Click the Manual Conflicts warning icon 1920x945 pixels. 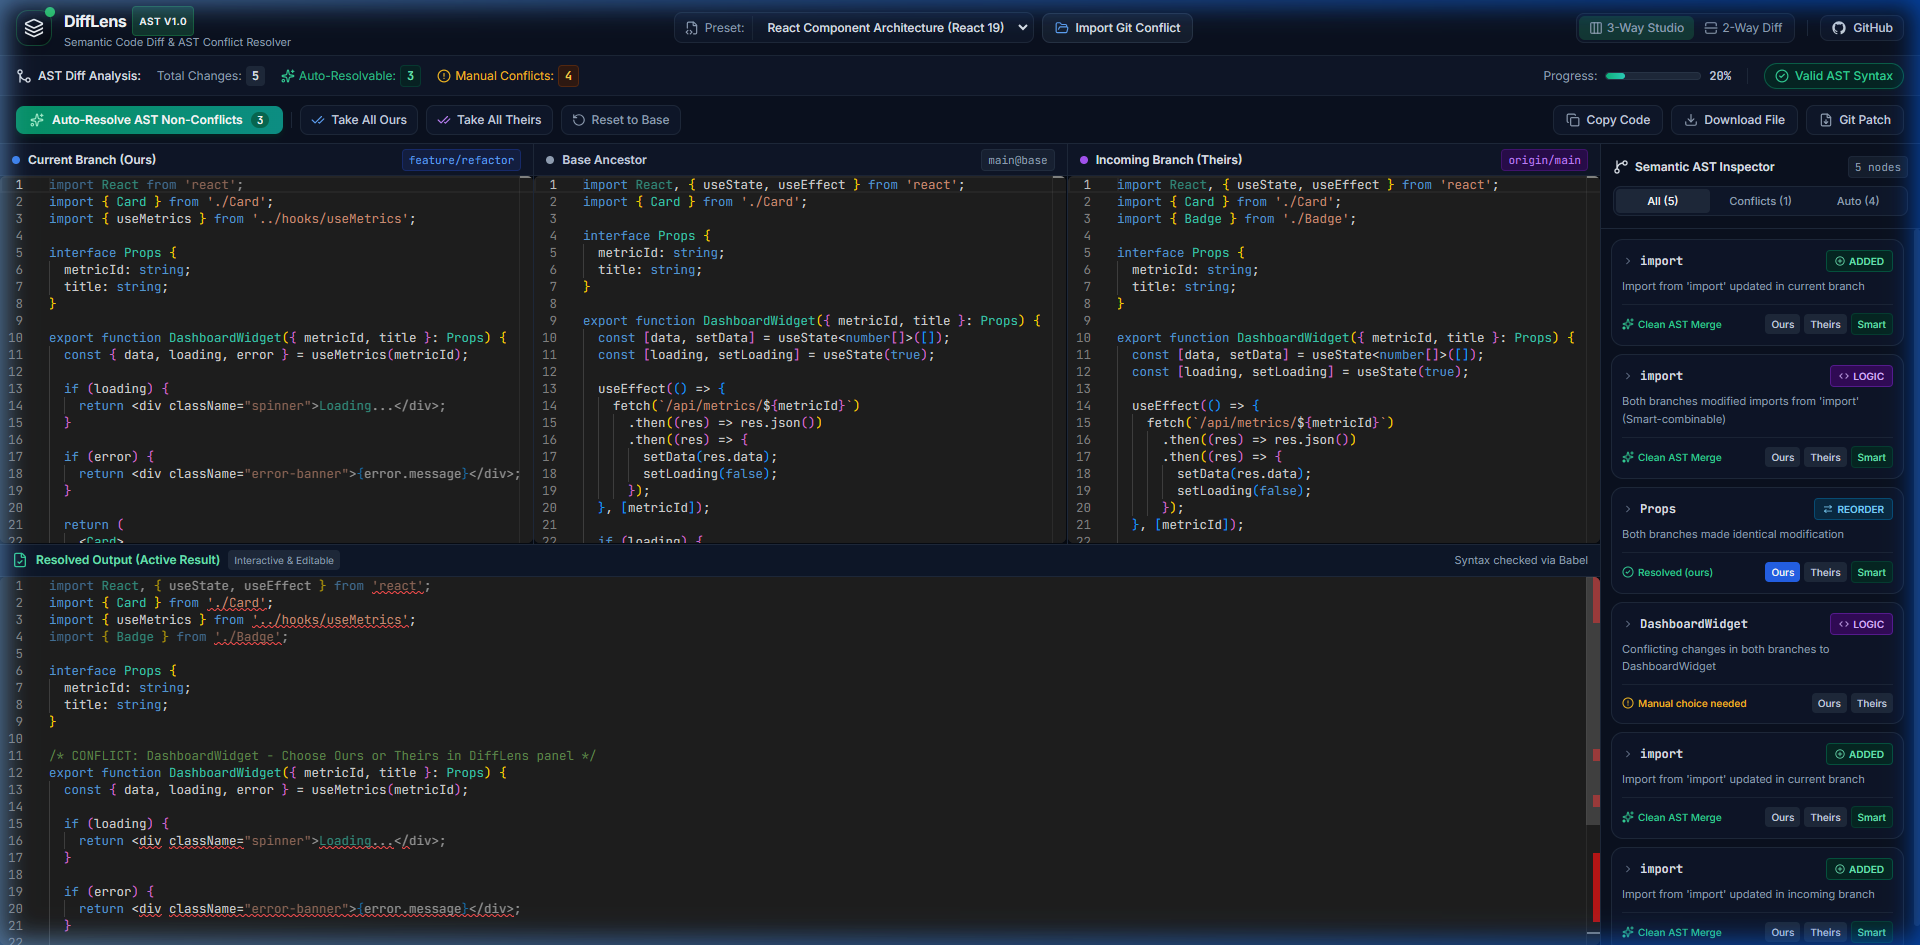click(444, 76)
